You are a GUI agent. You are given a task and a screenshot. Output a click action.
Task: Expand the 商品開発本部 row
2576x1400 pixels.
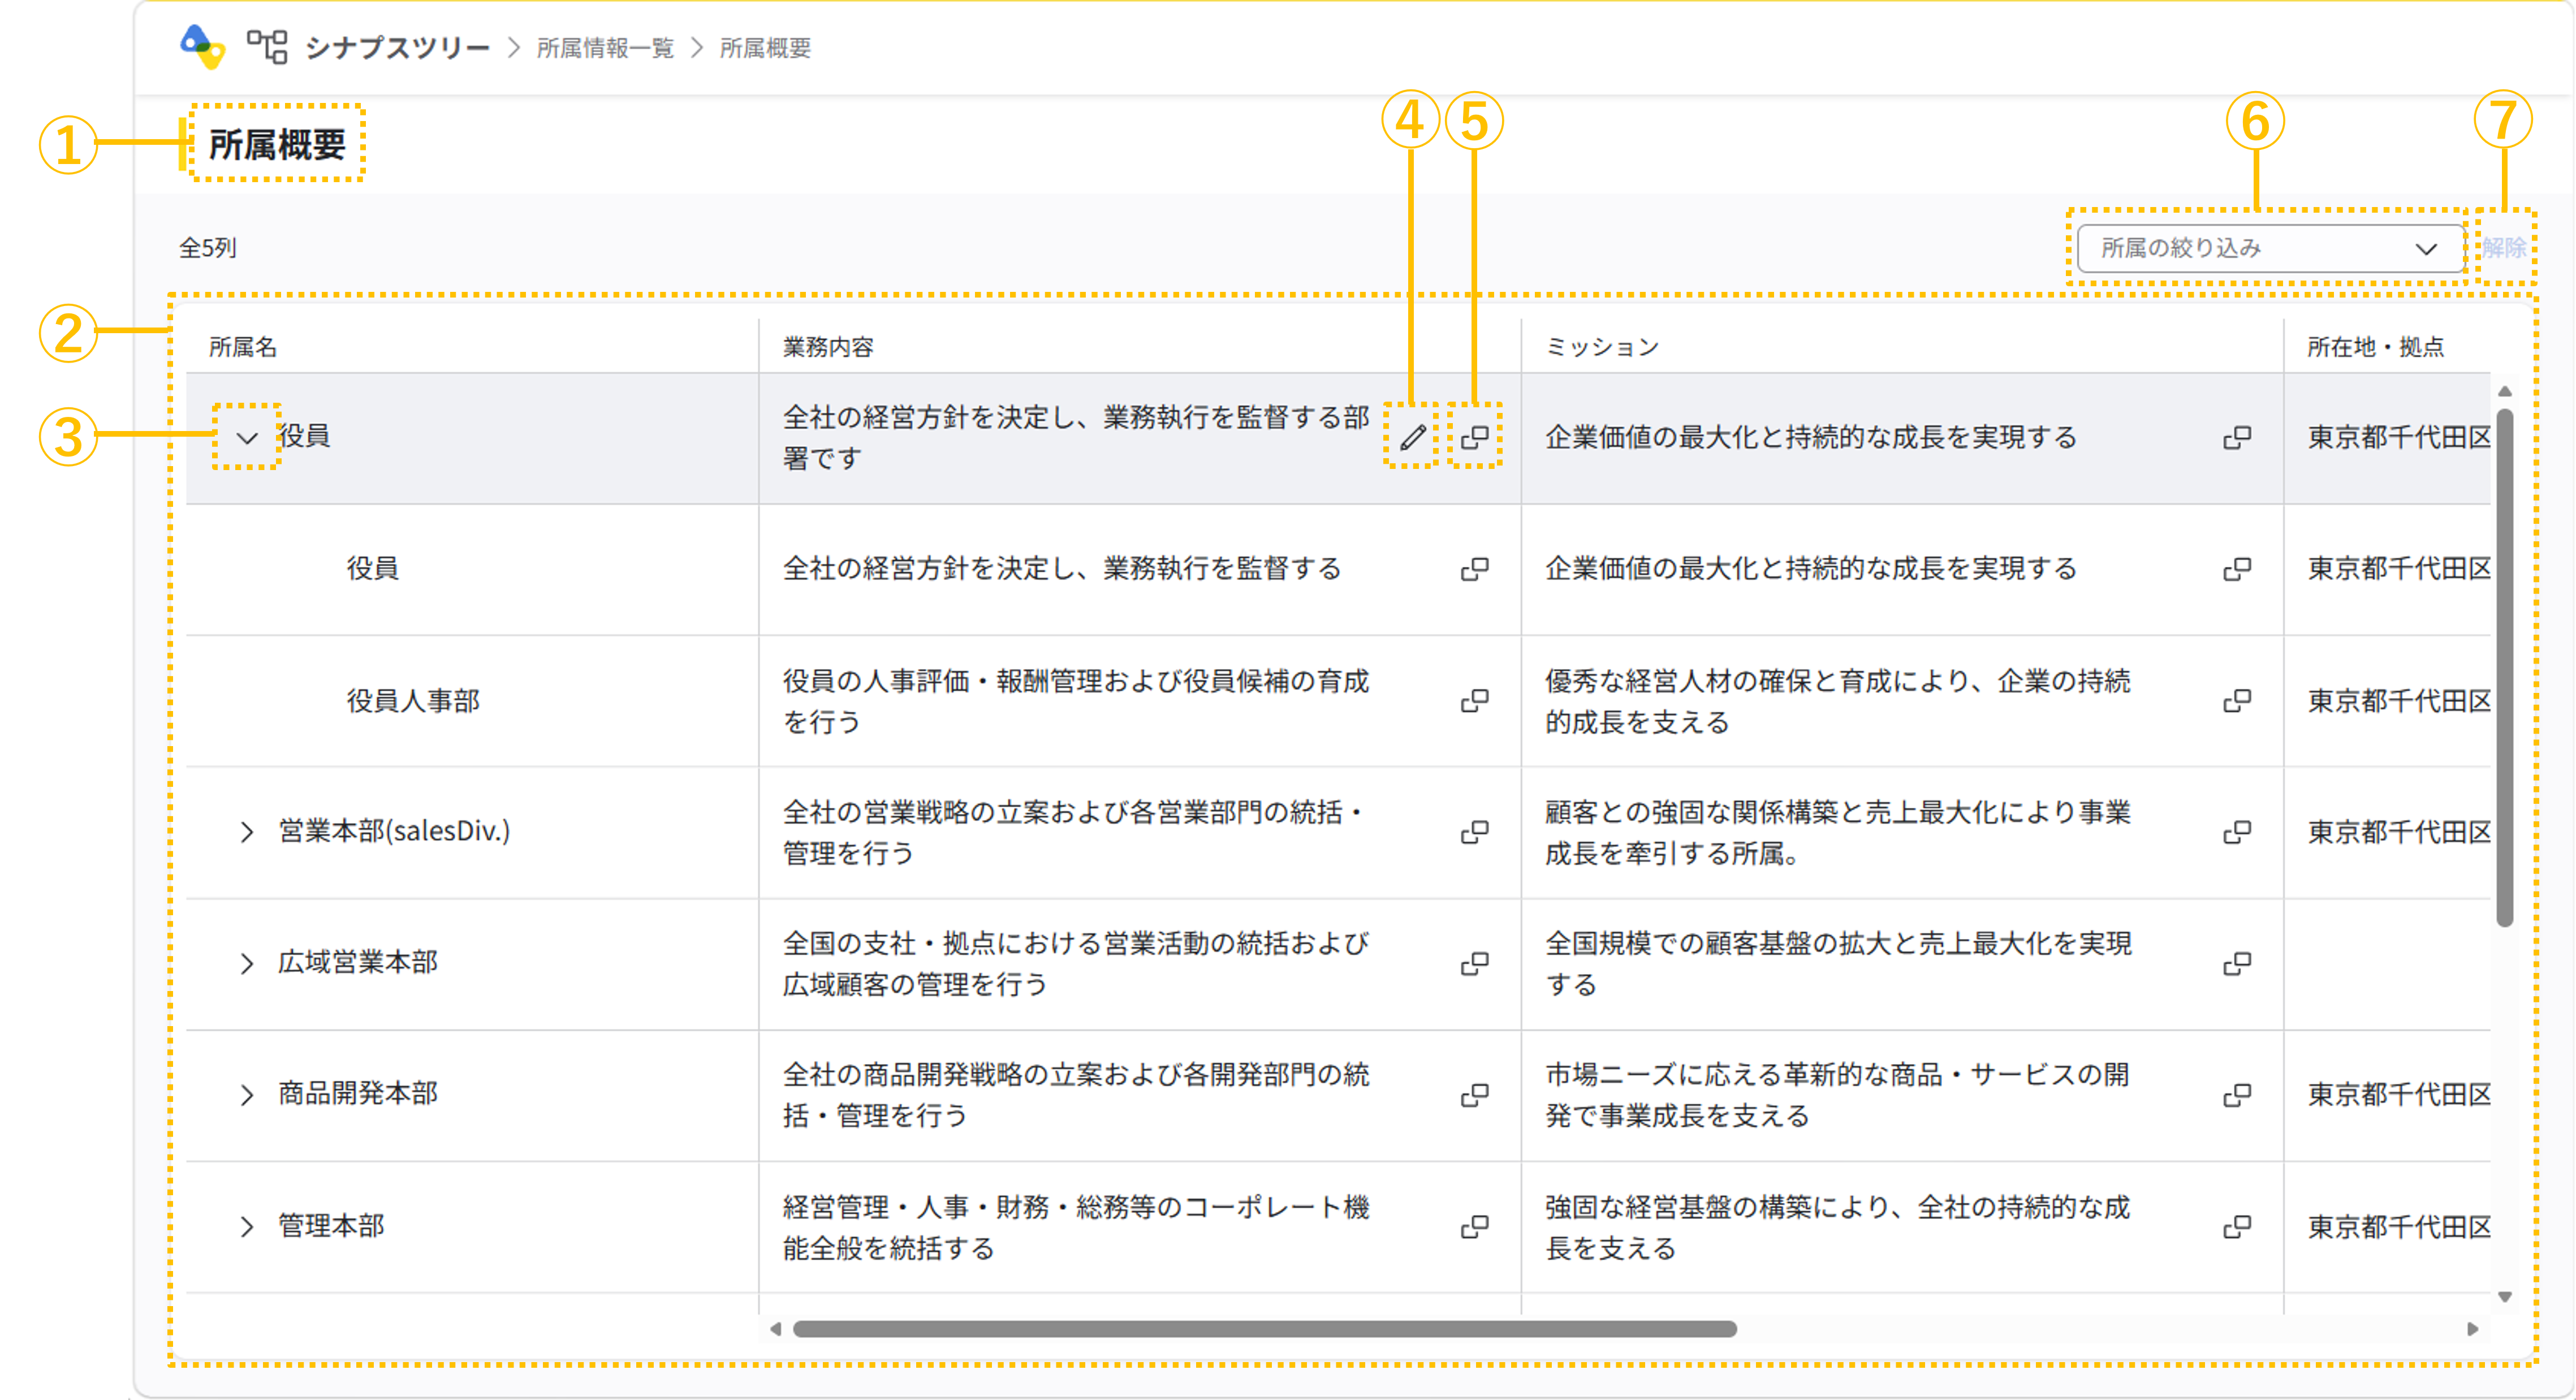(247, 1094)
